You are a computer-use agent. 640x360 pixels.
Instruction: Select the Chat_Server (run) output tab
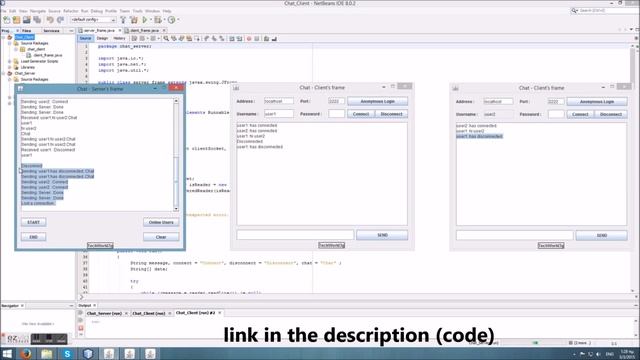(104, 313)
